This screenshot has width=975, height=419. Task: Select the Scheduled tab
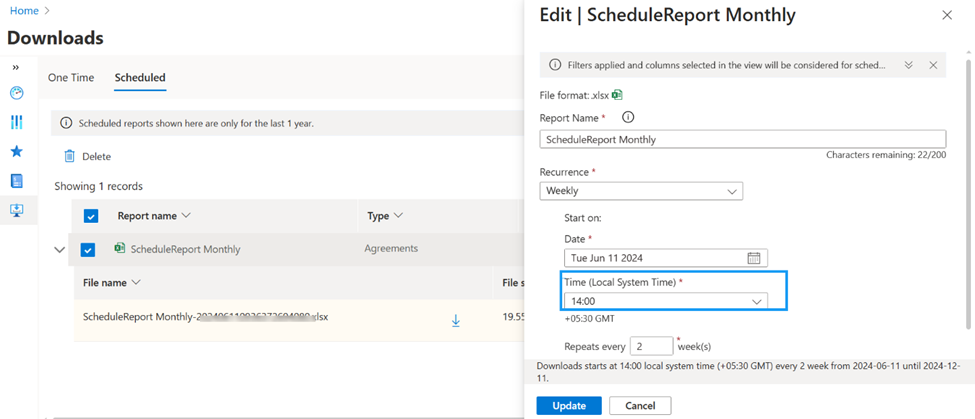point(140,77)
